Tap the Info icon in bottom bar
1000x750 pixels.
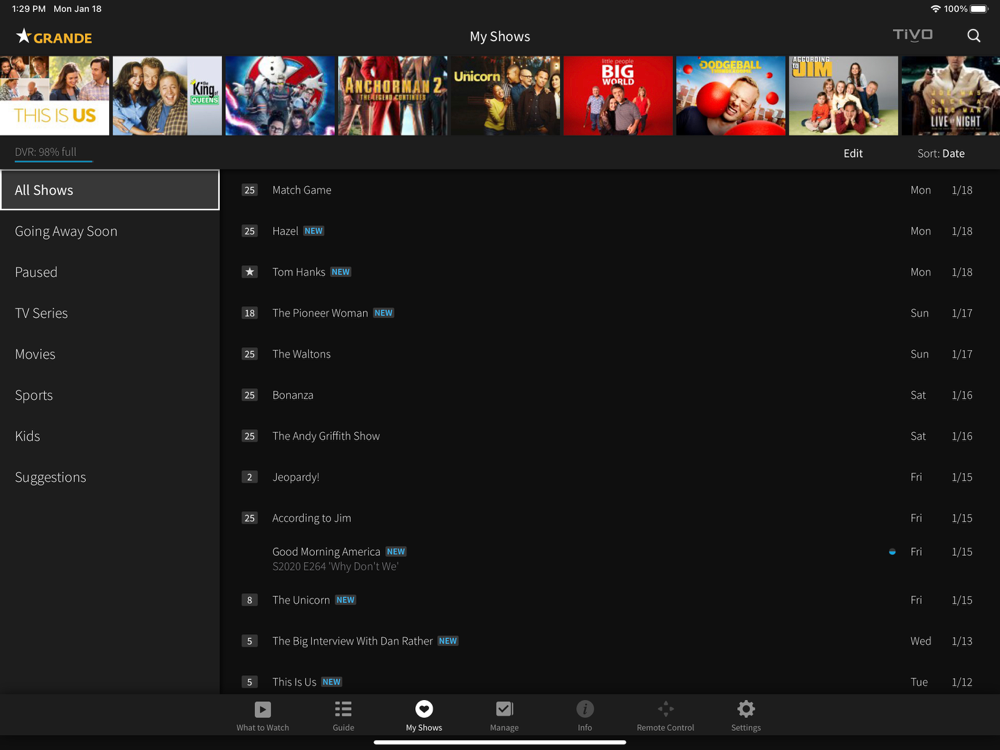tap(585, 709)
